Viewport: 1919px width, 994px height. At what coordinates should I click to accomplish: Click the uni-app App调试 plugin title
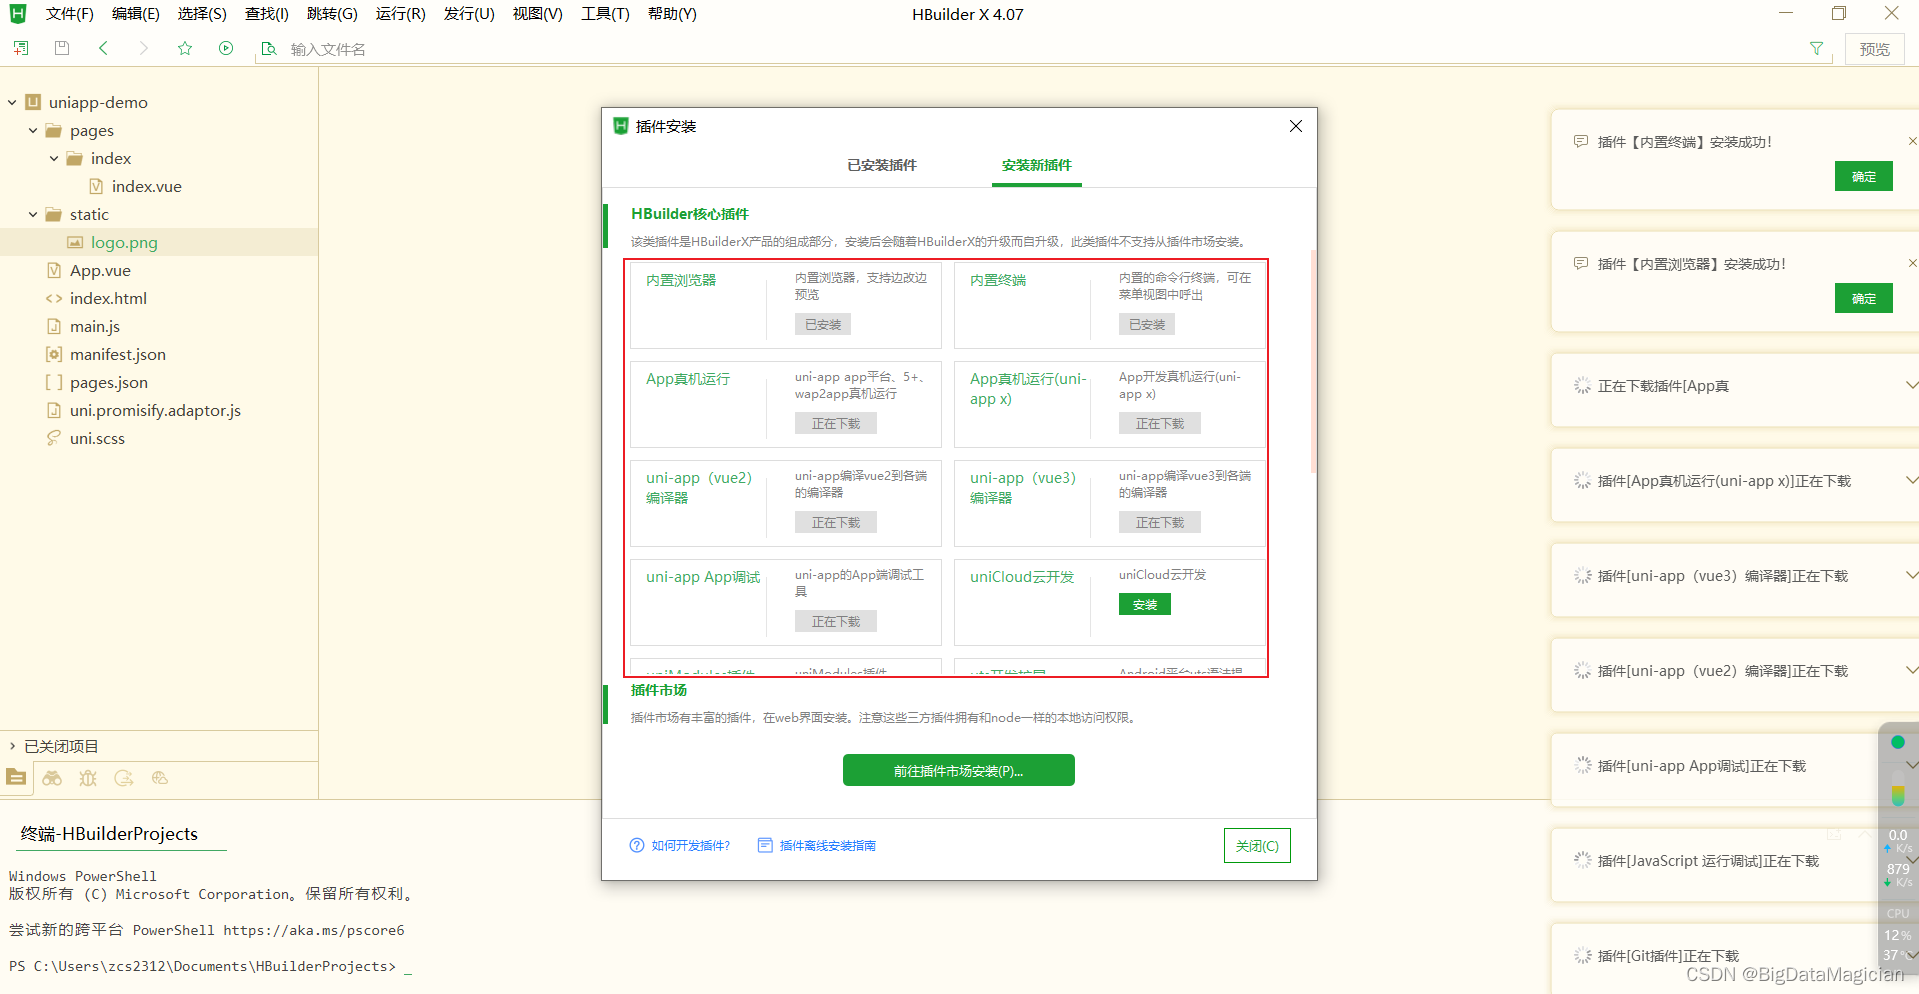coord(703,577)
